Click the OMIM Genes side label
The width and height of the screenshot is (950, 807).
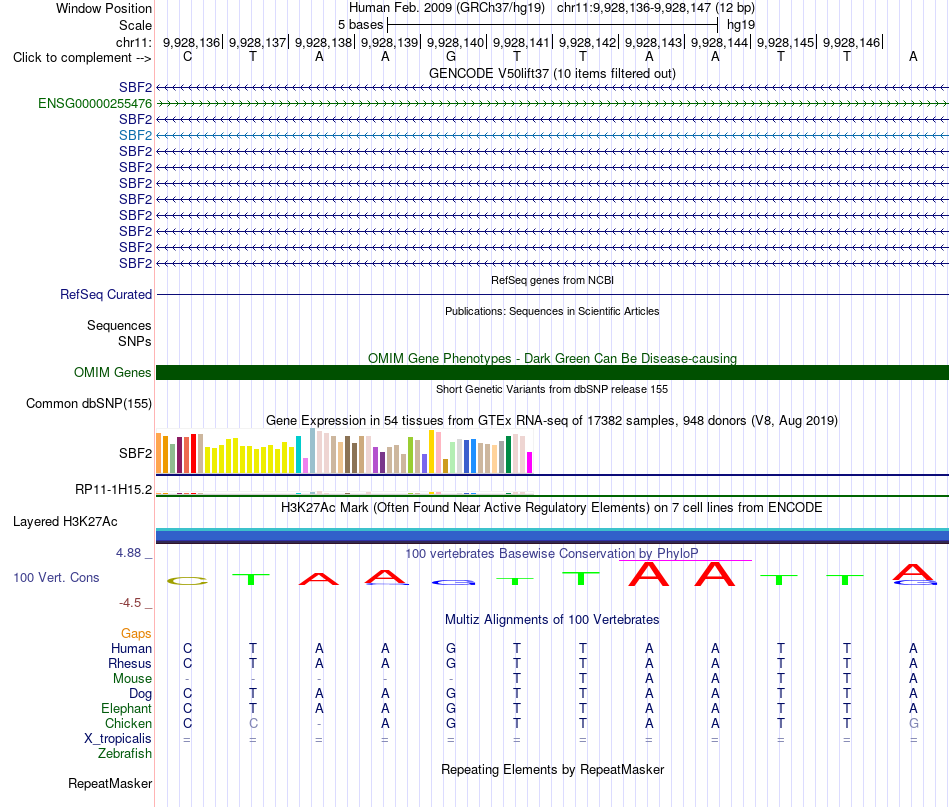tap(113, 373)
